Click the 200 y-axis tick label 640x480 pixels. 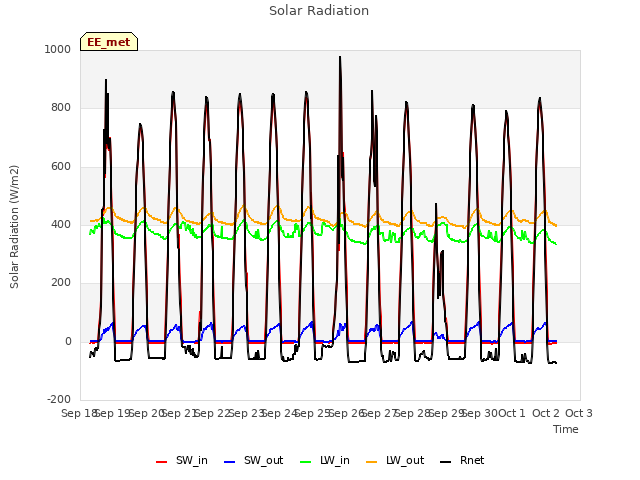pos(61,282)
